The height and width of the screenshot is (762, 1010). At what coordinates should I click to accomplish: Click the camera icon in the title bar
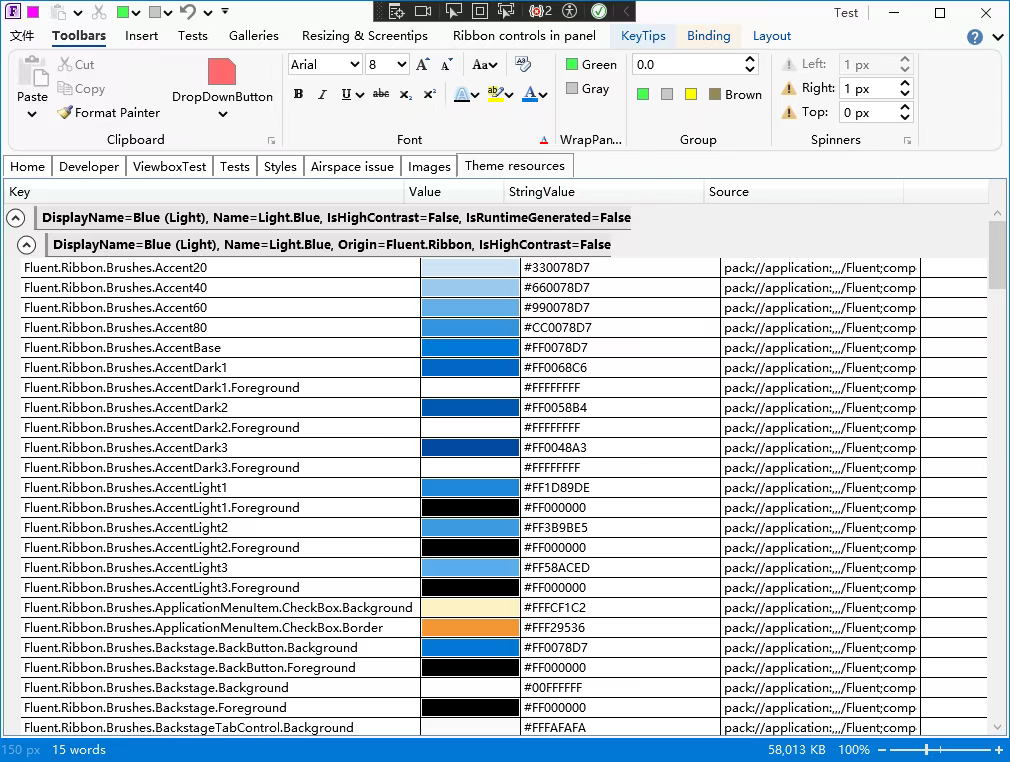(421, 11)
